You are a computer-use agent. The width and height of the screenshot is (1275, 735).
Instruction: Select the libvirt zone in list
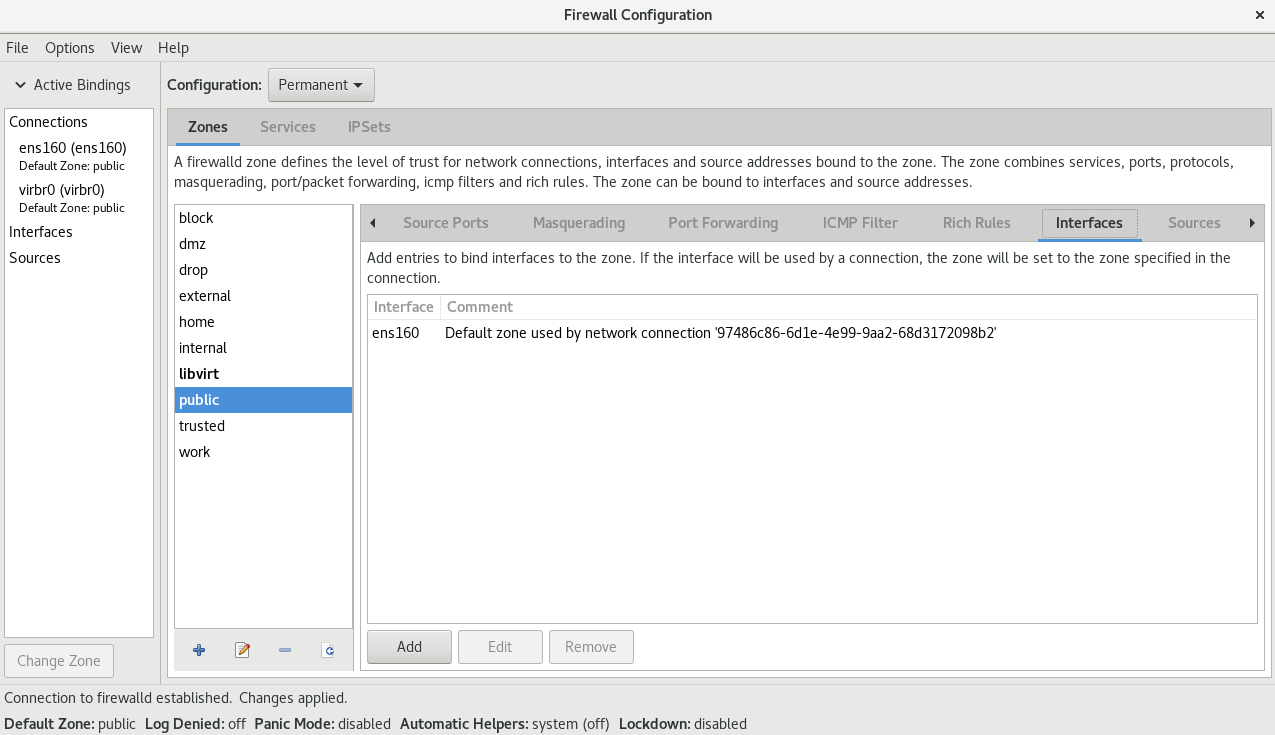(263, 374)
